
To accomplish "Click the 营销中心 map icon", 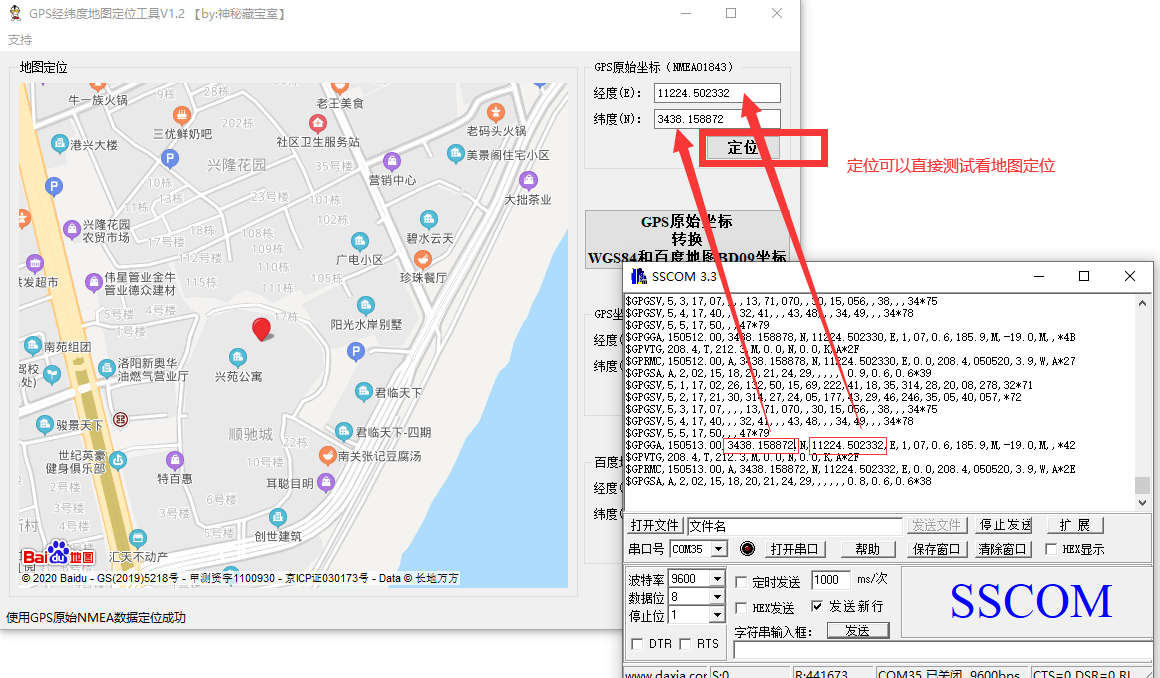I will click(392, 161).
